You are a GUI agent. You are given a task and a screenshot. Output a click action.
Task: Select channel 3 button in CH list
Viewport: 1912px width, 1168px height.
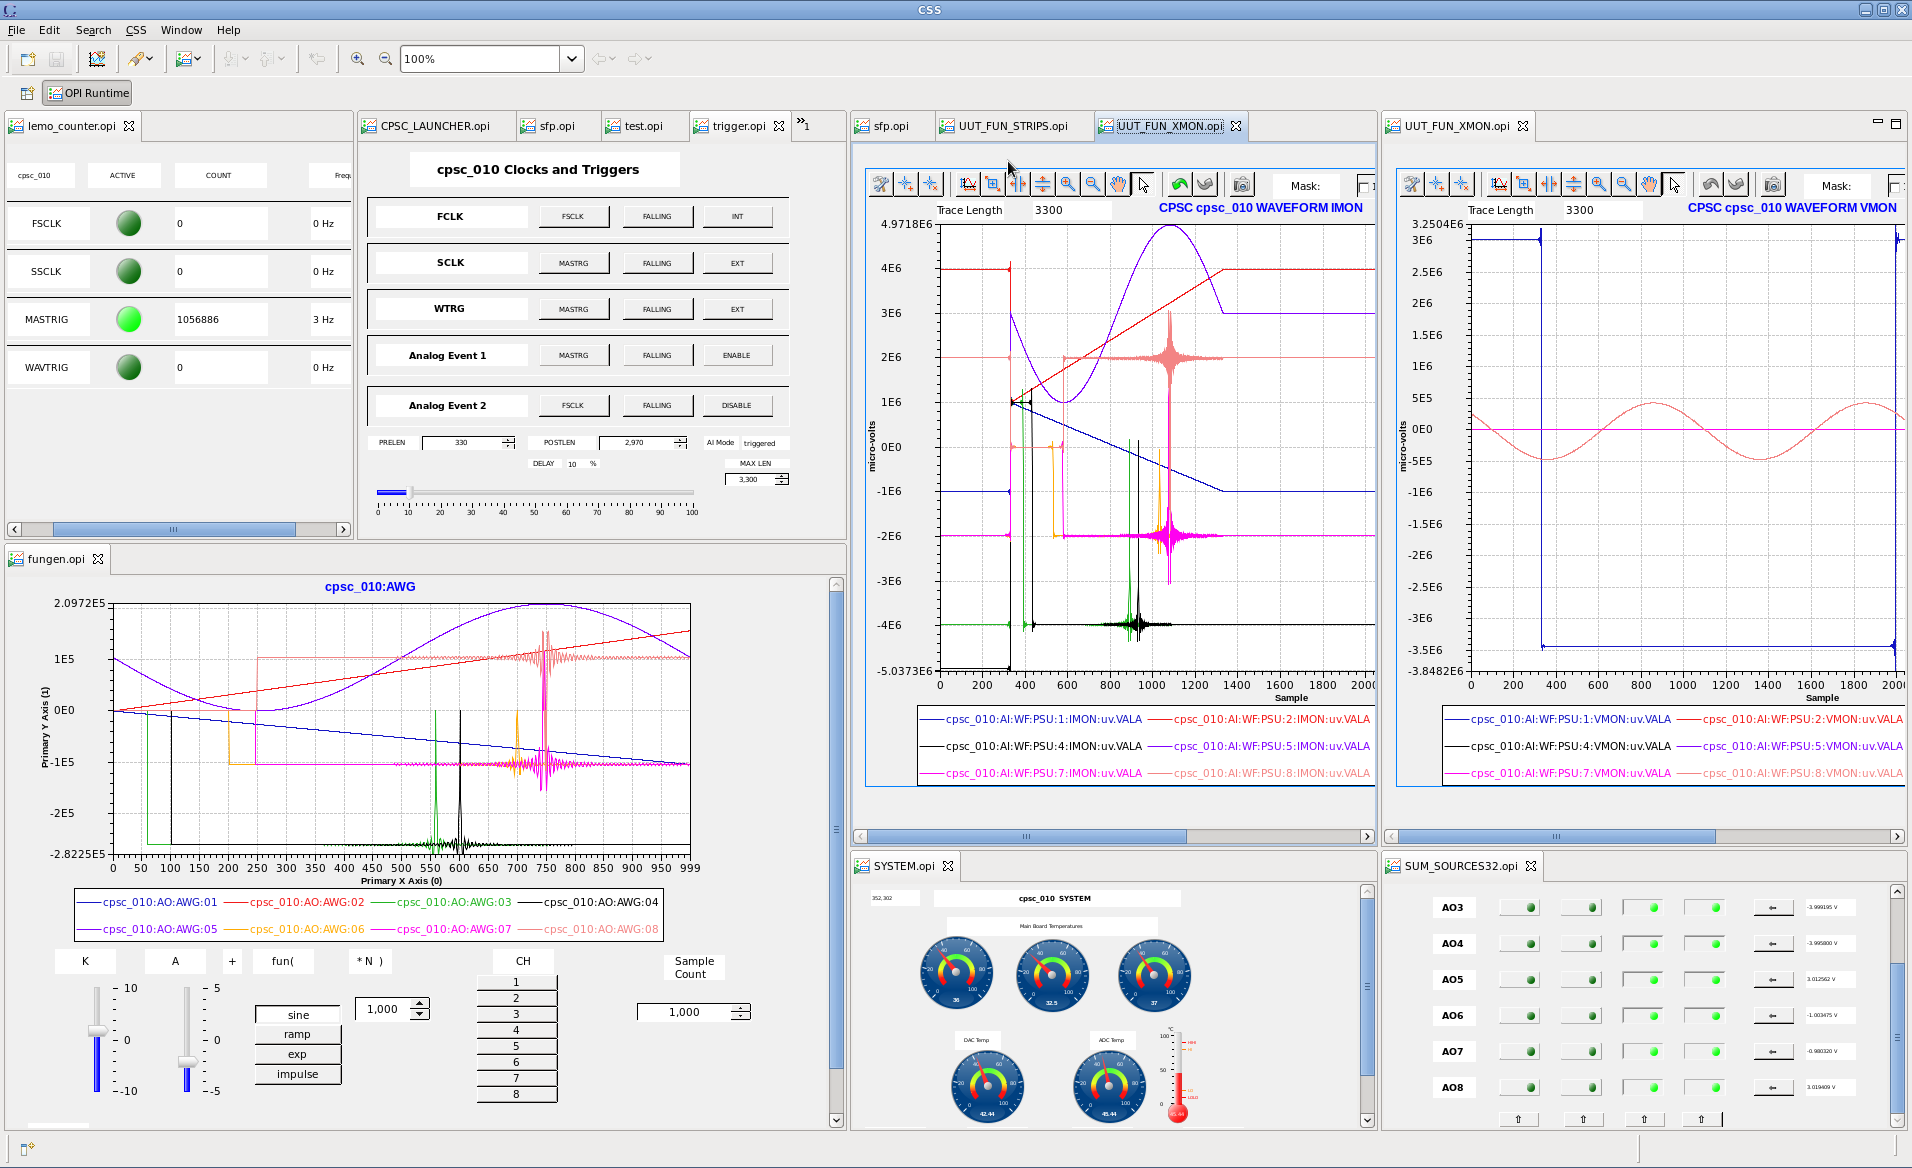(516, 1014)
